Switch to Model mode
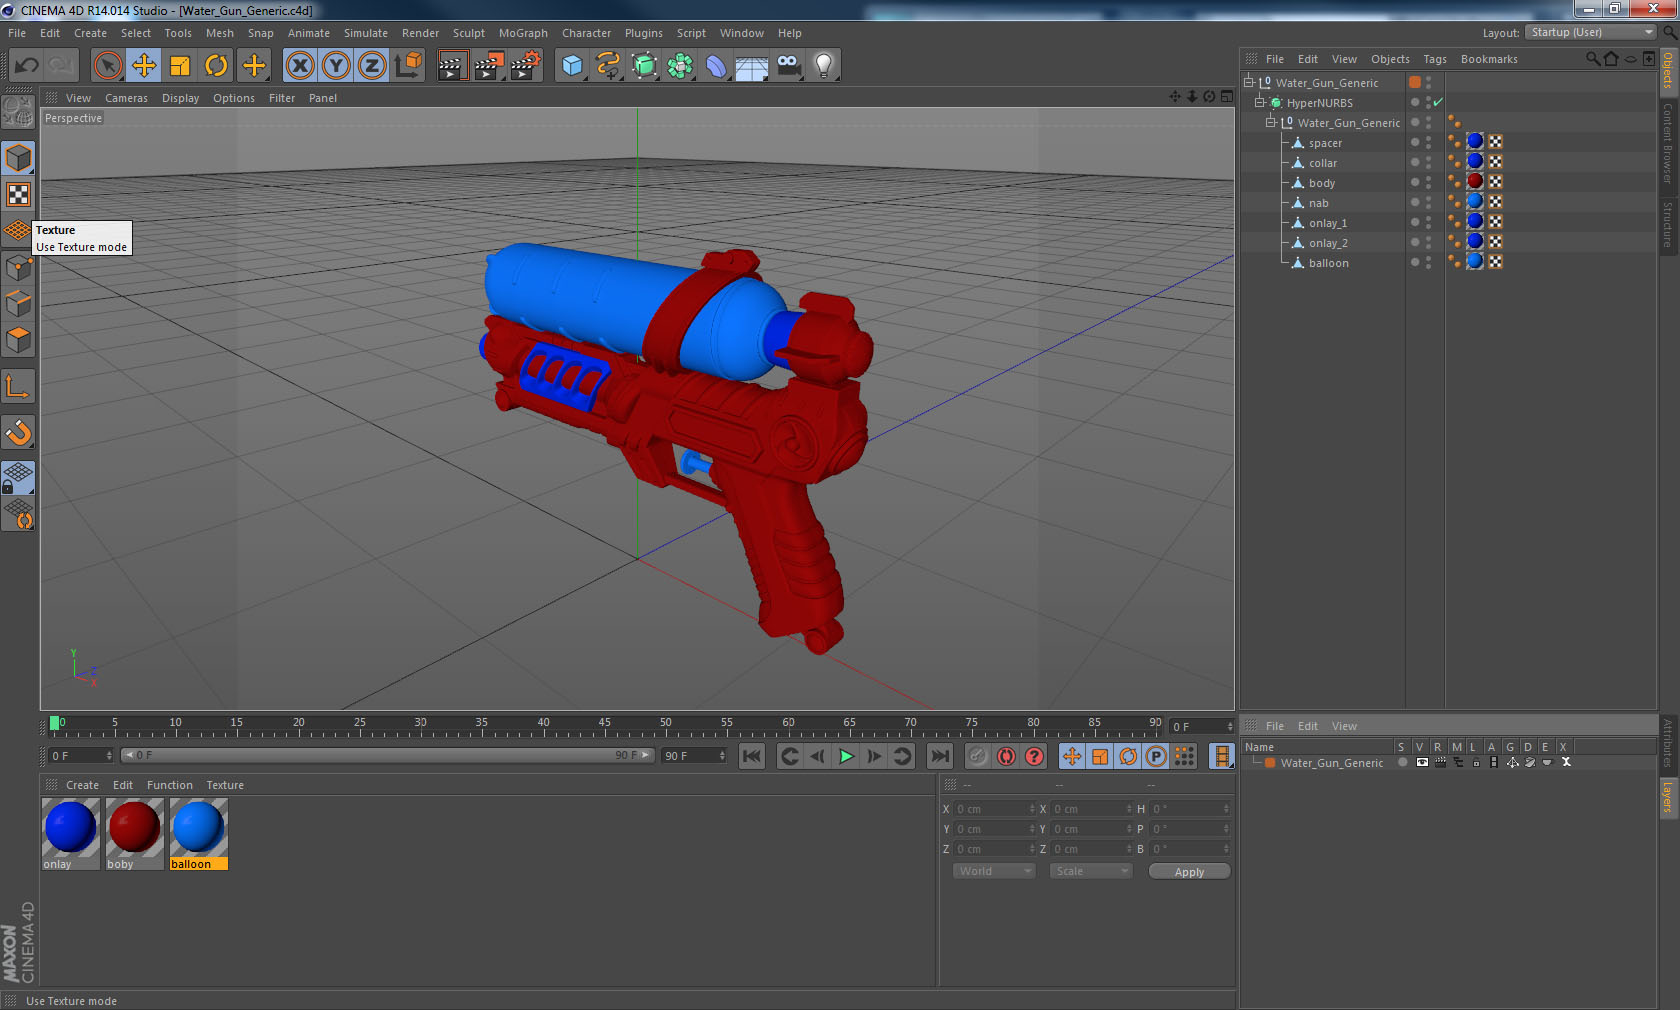The width and height of the screenshot is (1680, 1010). click(18, 158)
